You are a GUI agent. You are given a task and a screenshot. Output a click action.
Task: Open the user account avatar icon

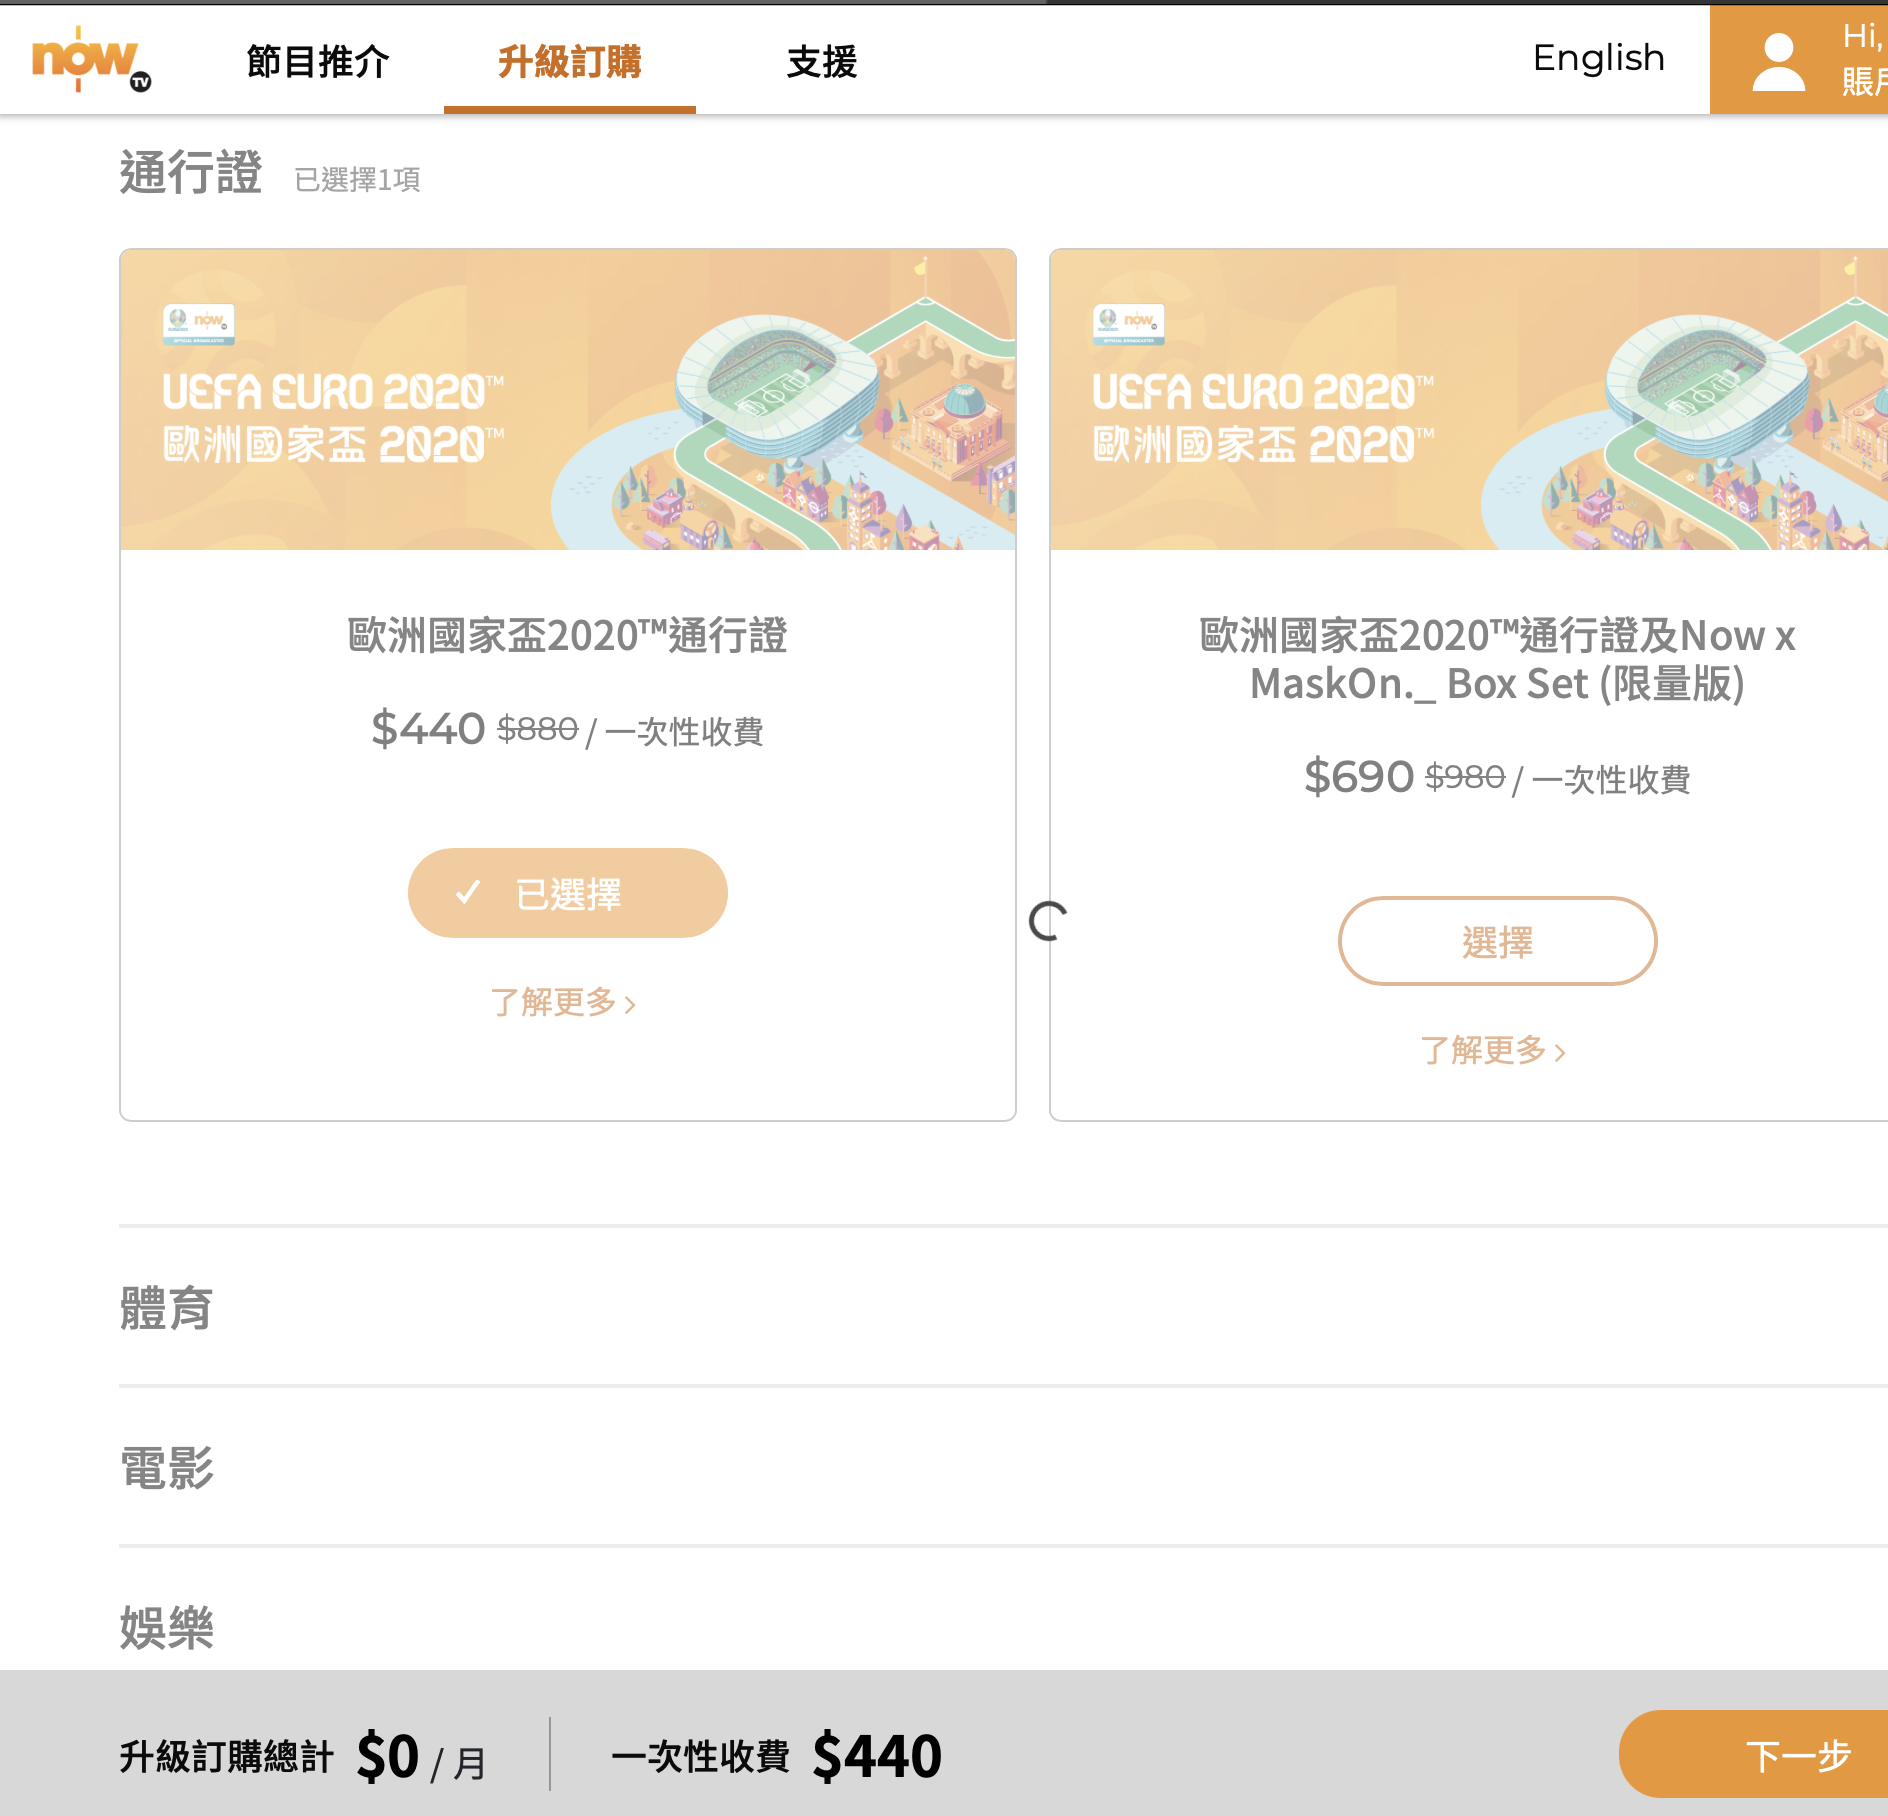(1778, 62)
